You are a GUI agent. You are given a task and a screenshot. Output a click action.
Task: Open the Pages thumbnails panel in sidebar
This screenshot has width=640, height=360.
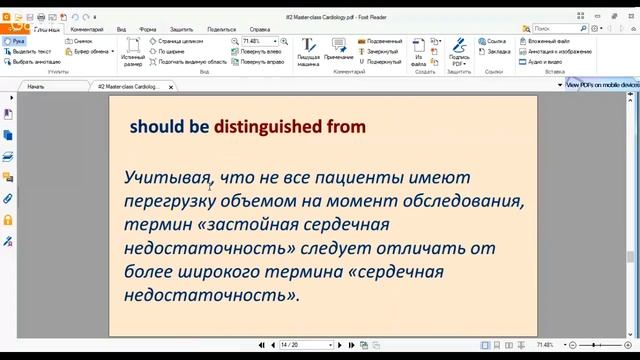[x=8, y=135]
